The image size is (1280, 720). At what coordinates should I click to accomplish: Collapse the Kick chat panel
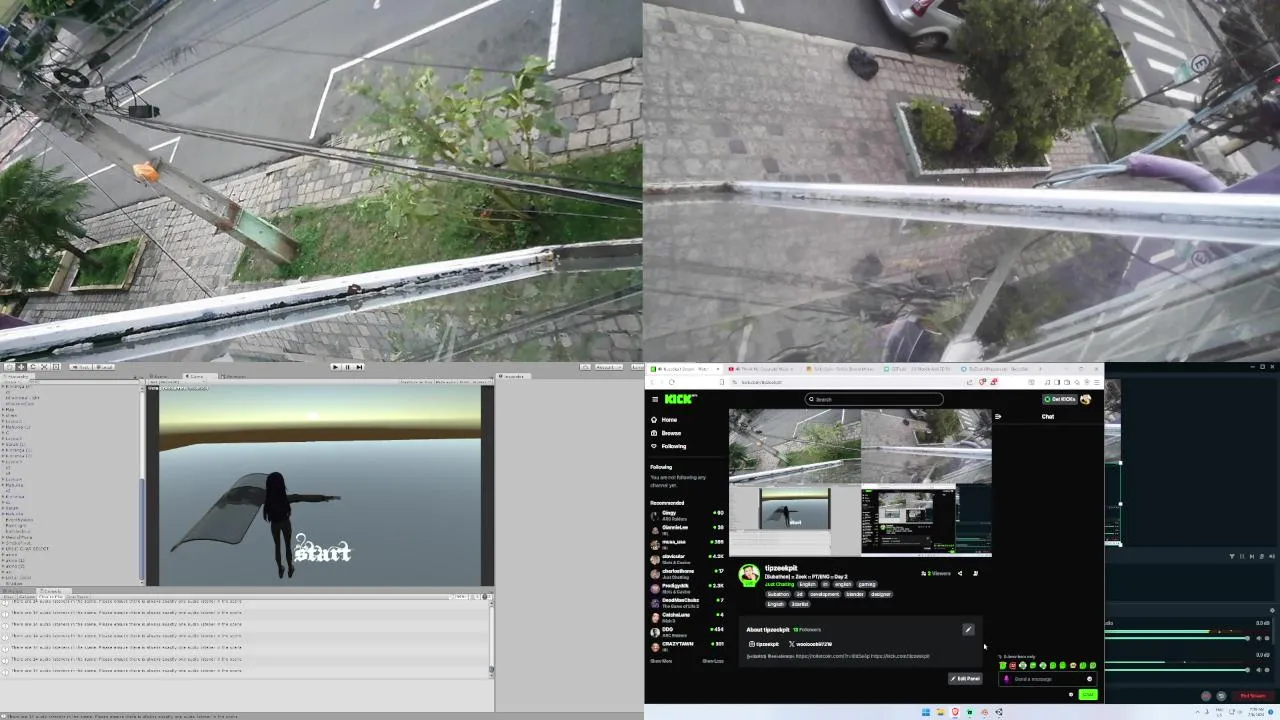click(998, 417)
